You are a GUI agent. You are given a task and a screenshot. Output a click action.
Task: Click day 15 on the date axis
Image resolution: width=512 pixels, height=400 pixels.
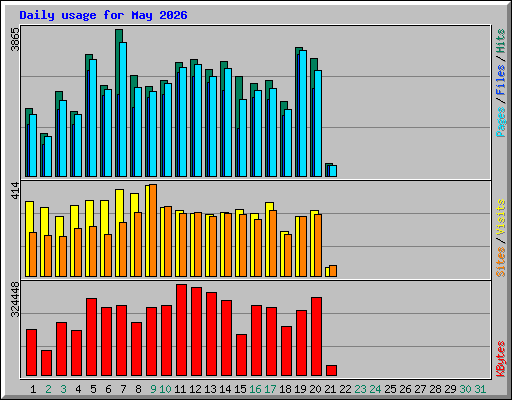(240, 389)
